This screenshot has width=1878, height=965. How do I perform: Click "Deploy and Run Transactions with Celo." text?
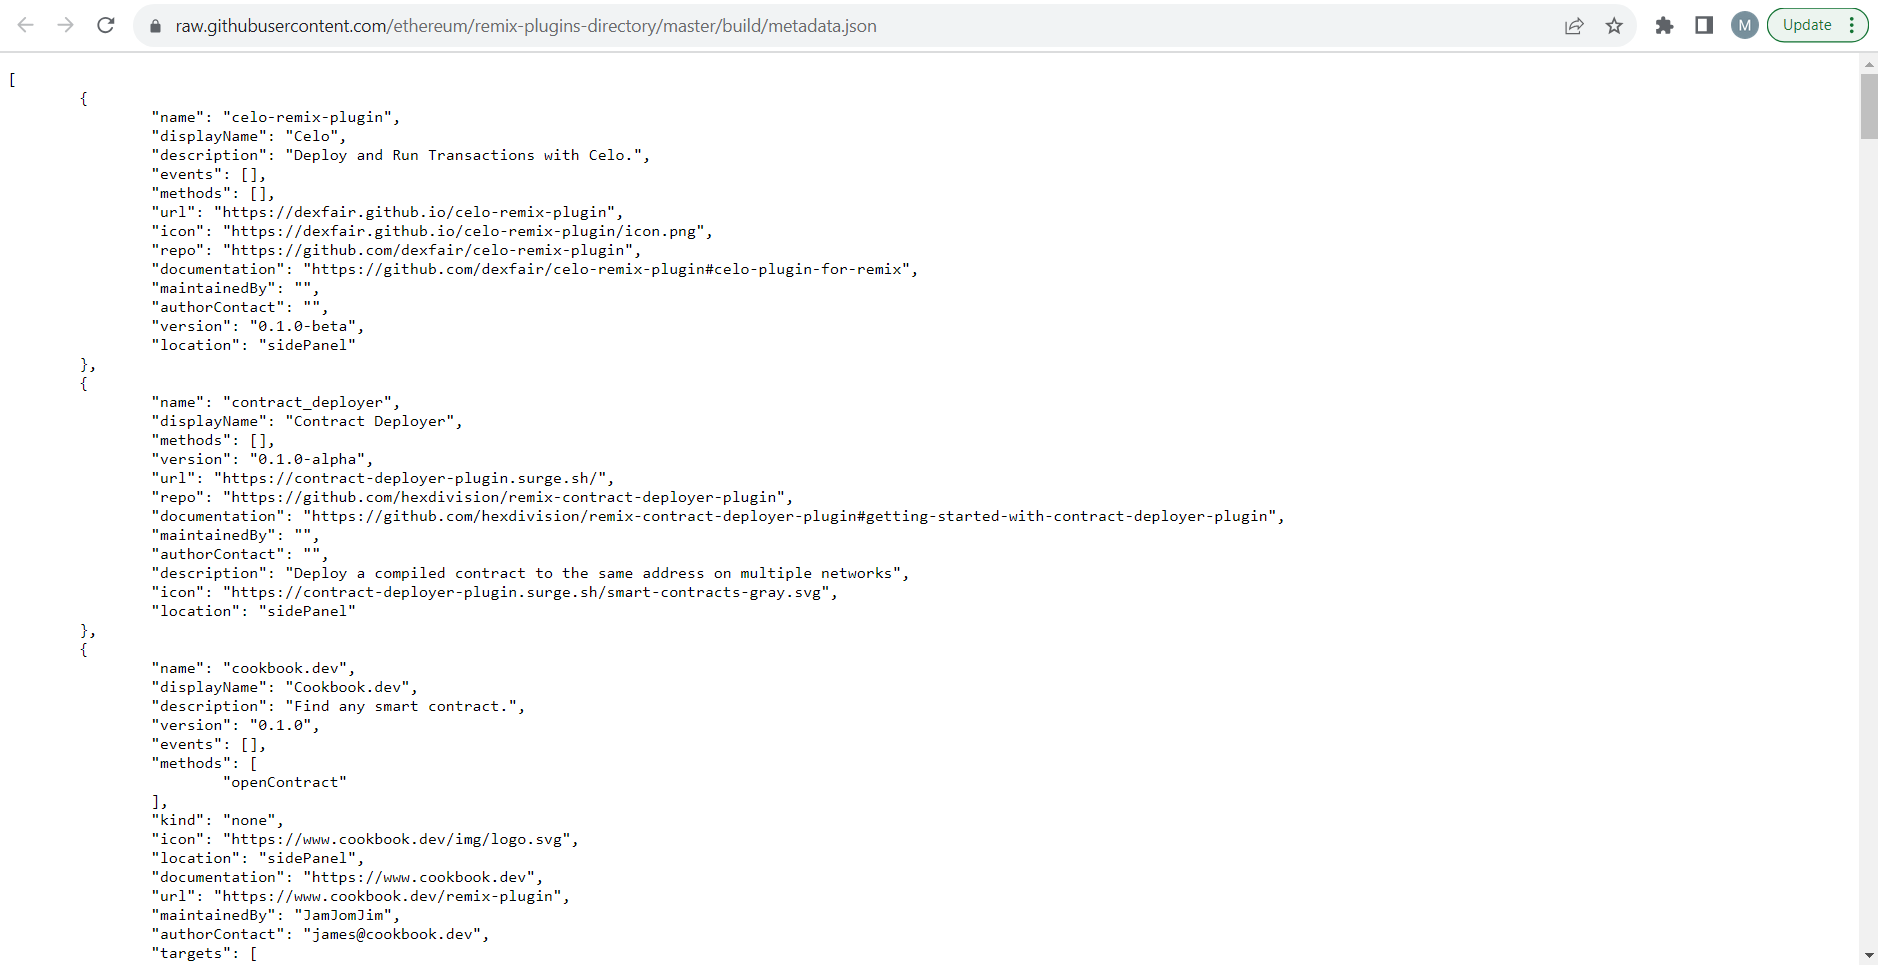click(467, 155)
